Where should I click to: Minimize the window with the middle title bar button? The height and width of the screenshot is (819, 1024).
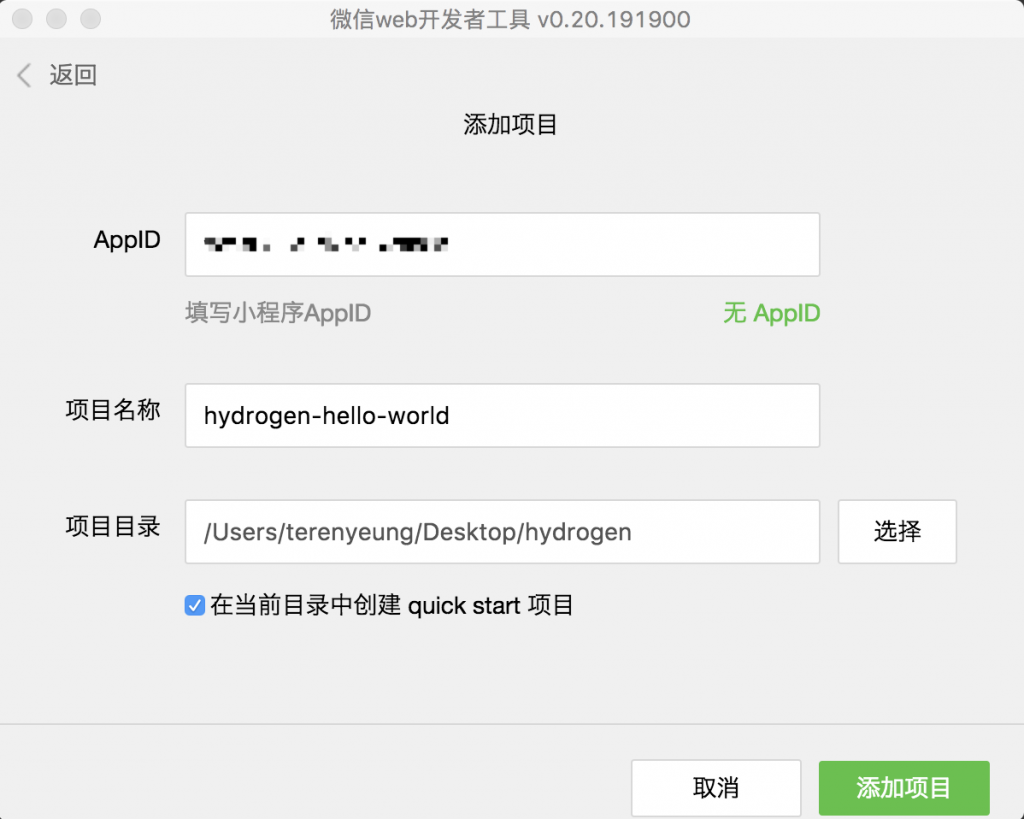click(x=57, y=19)
